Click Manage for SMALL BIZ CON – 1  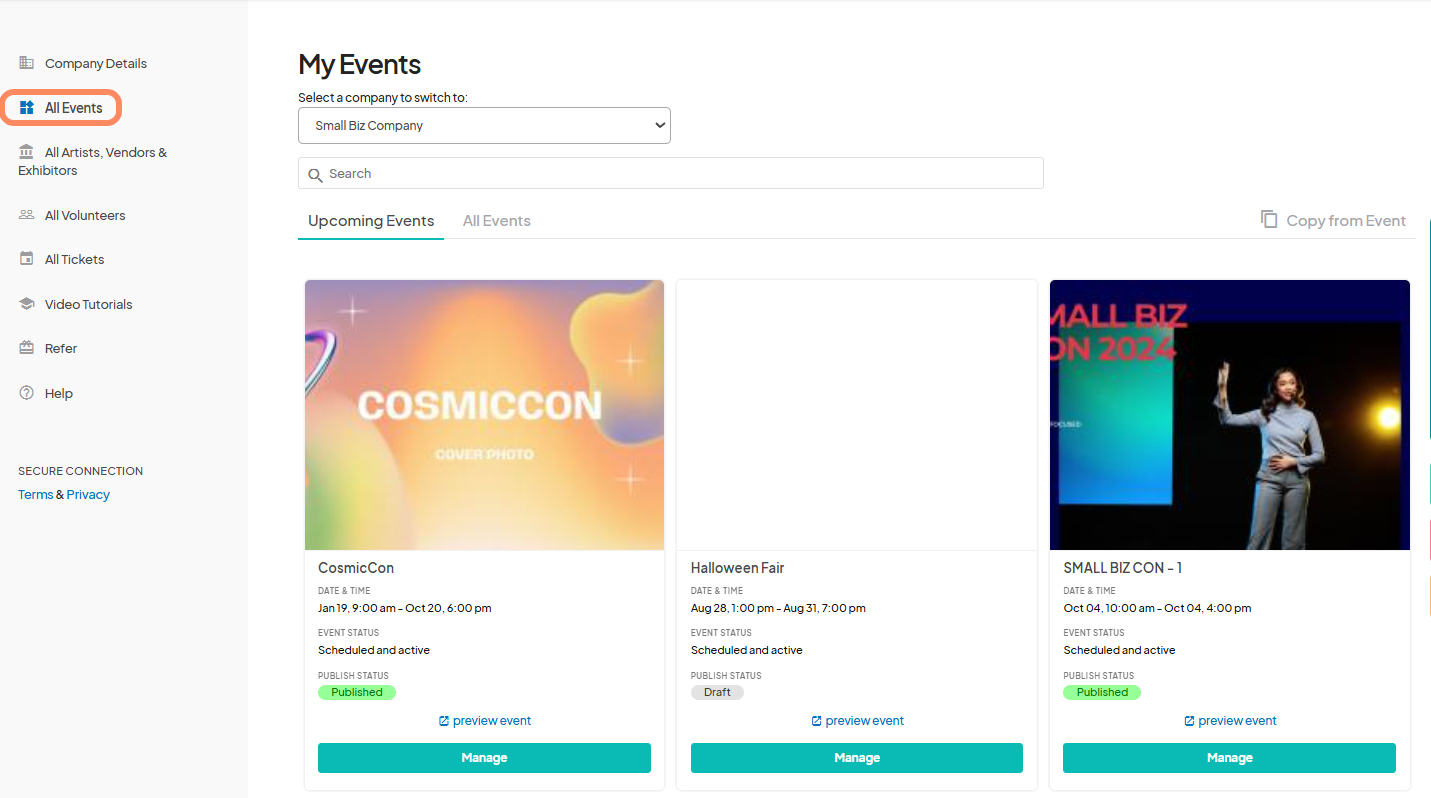(1229, 757)
